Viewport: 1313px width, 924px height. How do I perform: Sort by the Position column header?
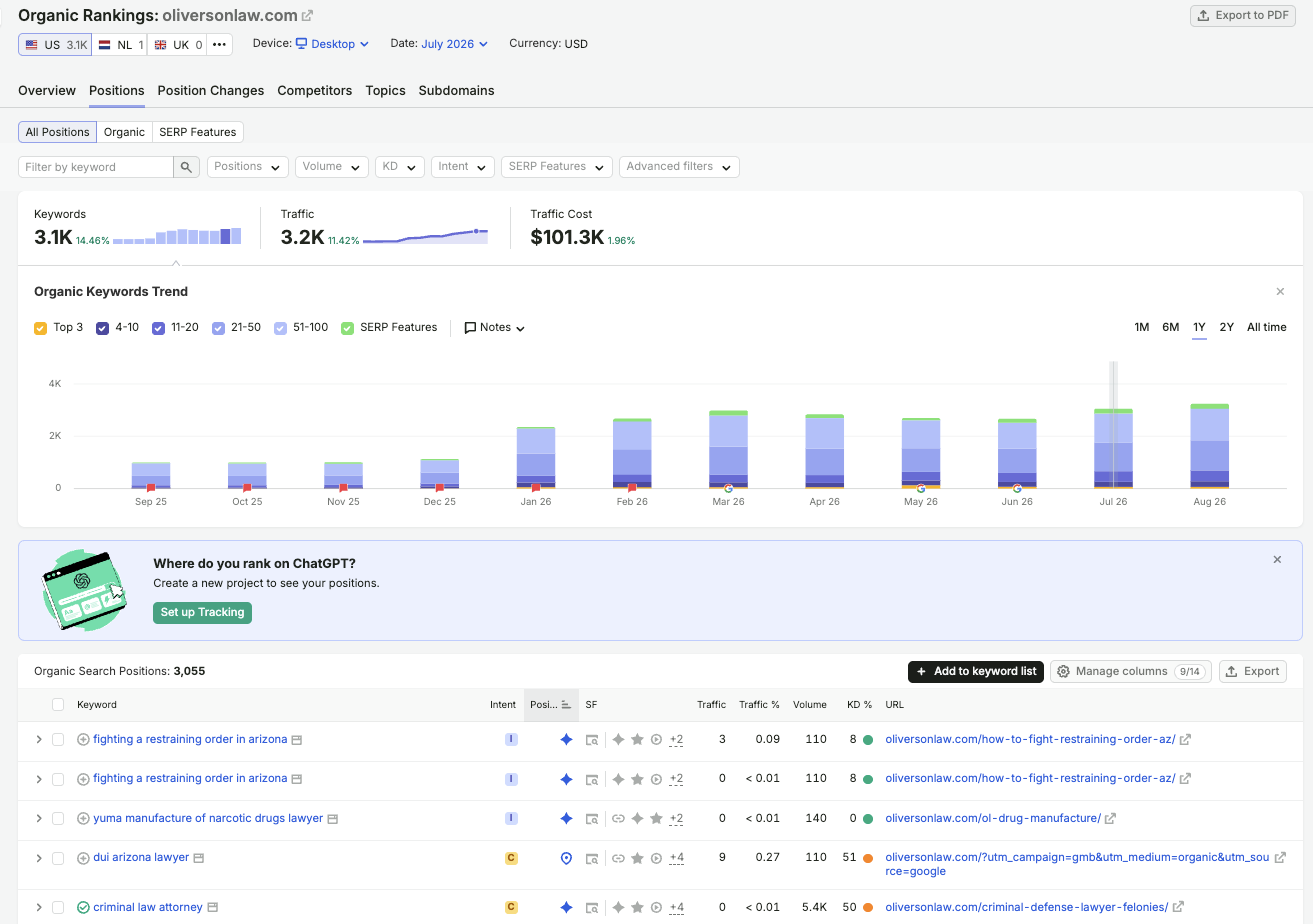(551, 705)
